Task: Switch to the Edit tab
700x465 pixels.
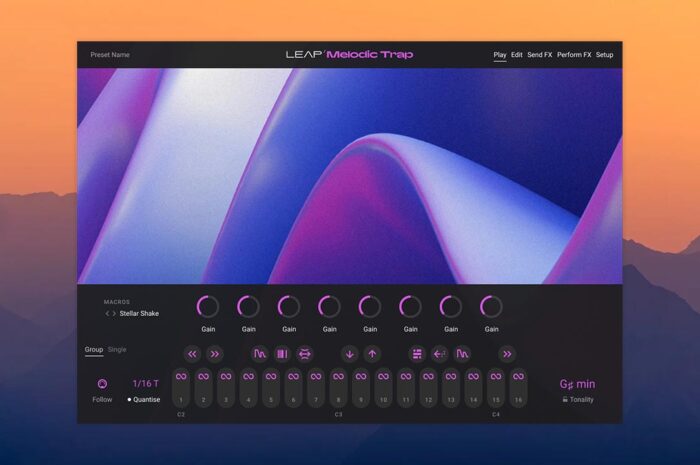Action: 517,55
